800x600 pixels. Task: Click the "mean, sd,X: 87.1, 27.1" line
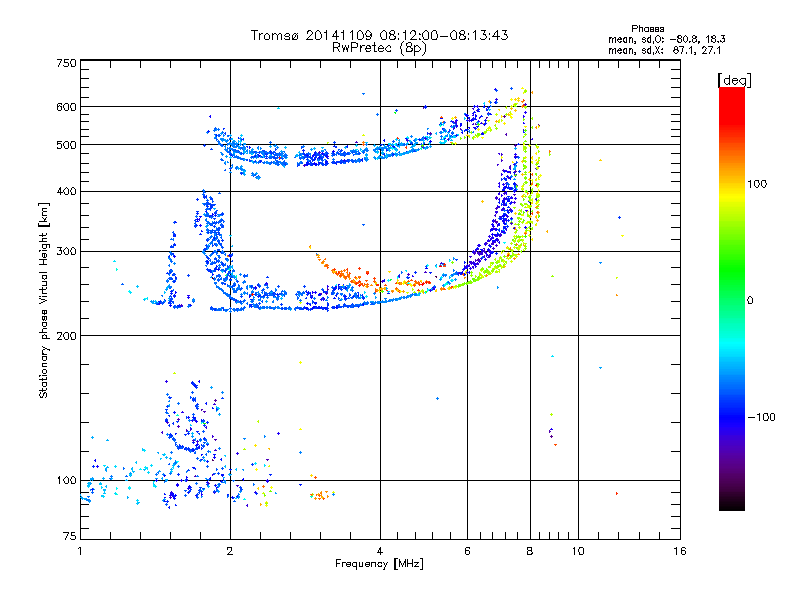[x=665, y=50]
